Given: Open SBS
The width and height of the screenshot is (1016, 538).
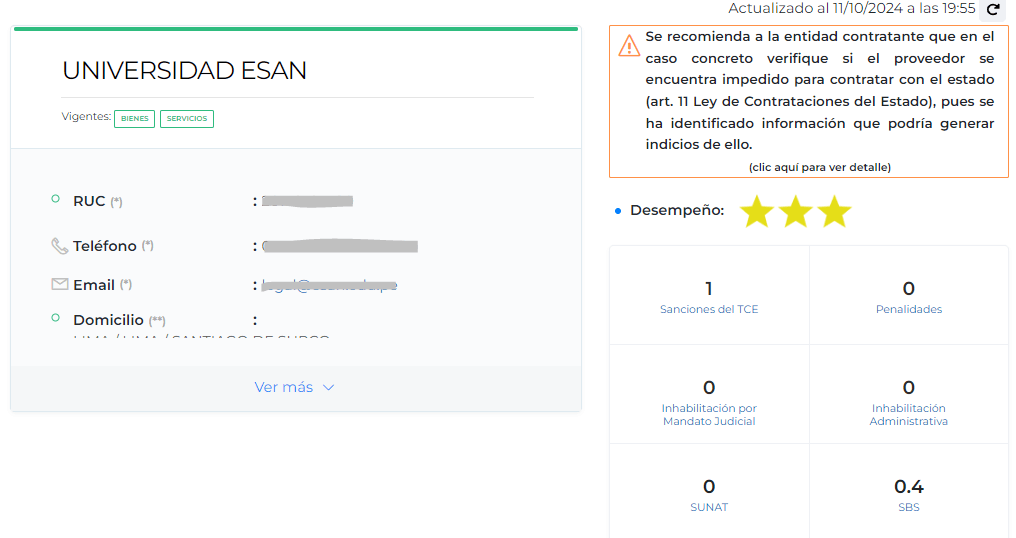Looking at the screenshot, I should pyautogui.click(x=908, y=508).
